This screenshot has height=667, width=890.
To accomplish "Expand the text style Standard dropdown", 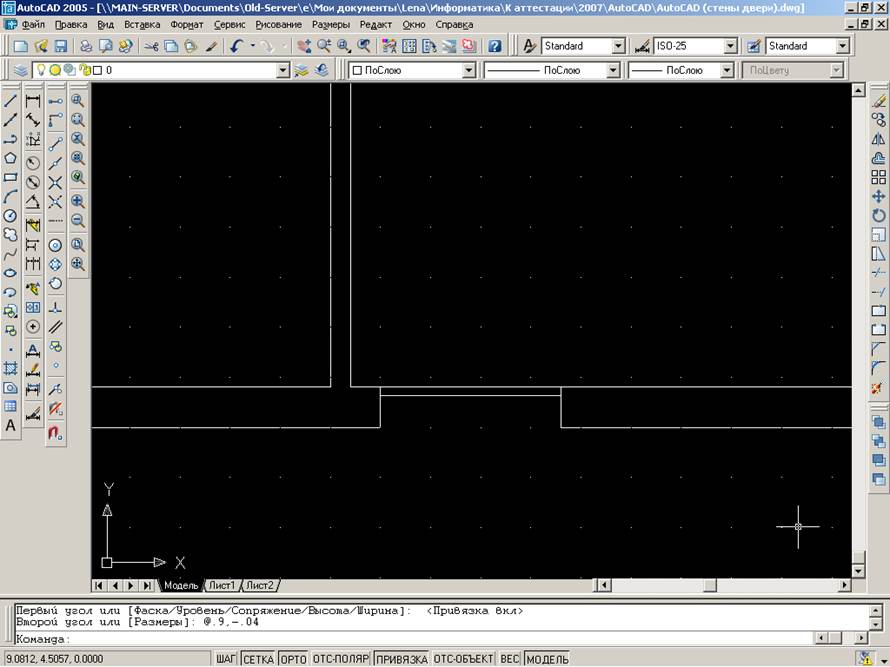I will 619,46.
